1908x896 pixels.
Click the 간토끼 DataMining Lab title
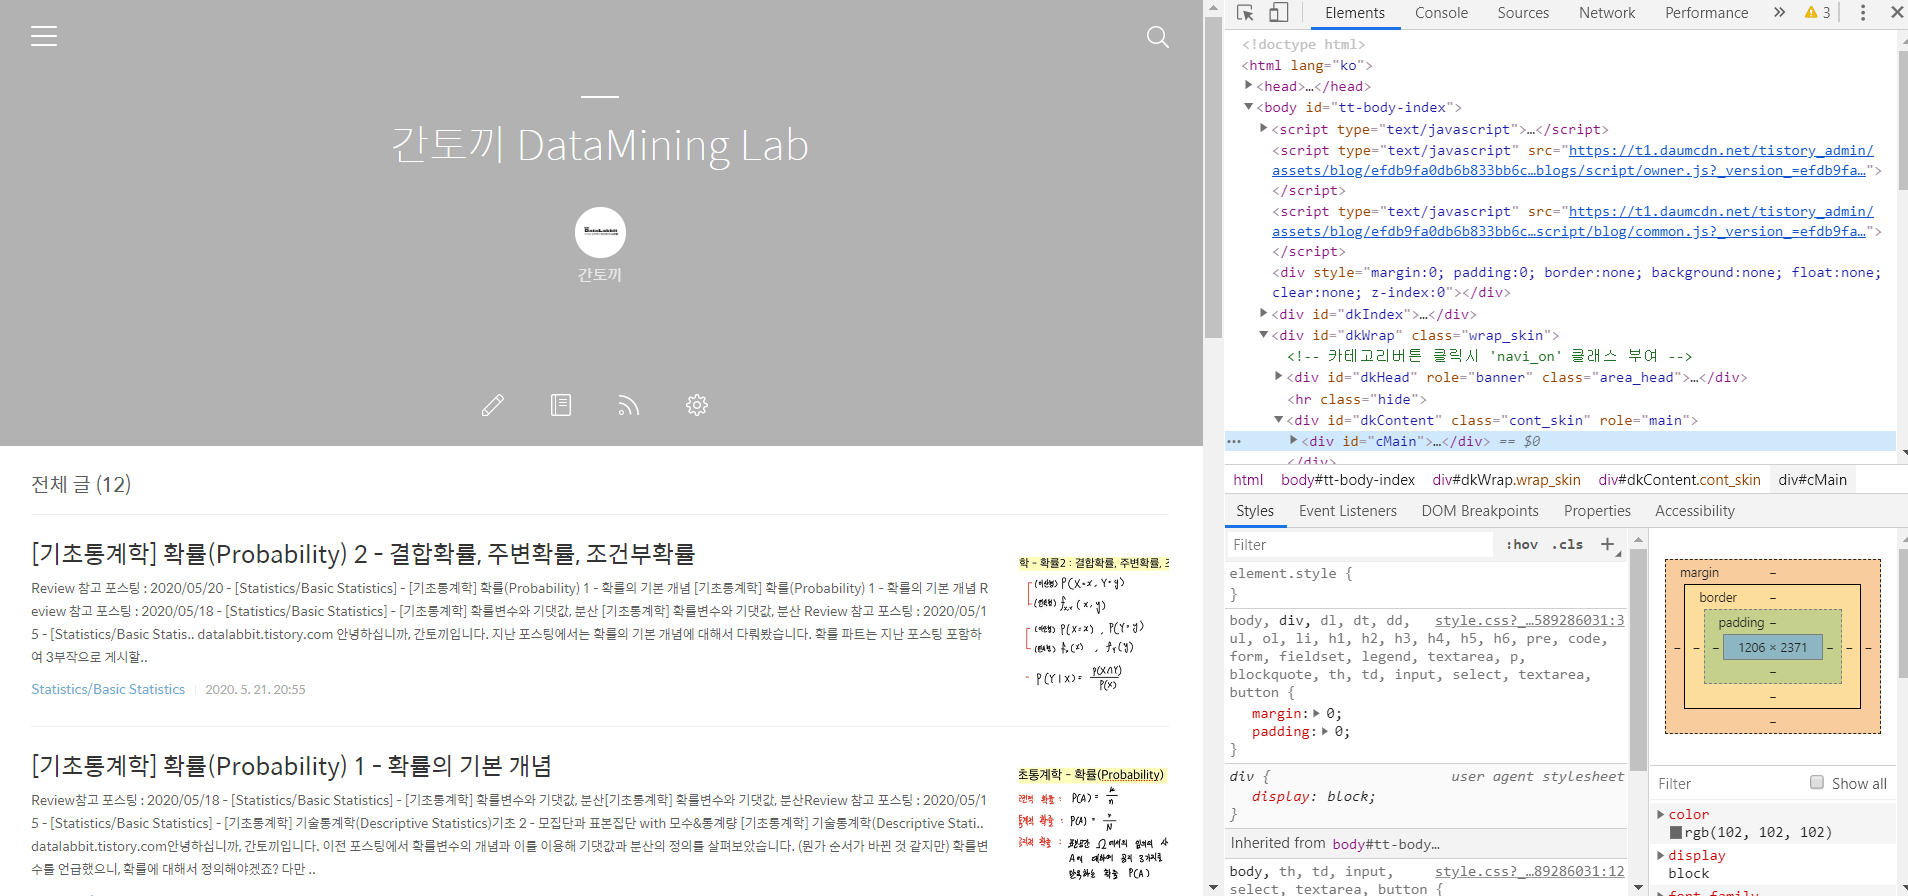(x=599, y=146)
